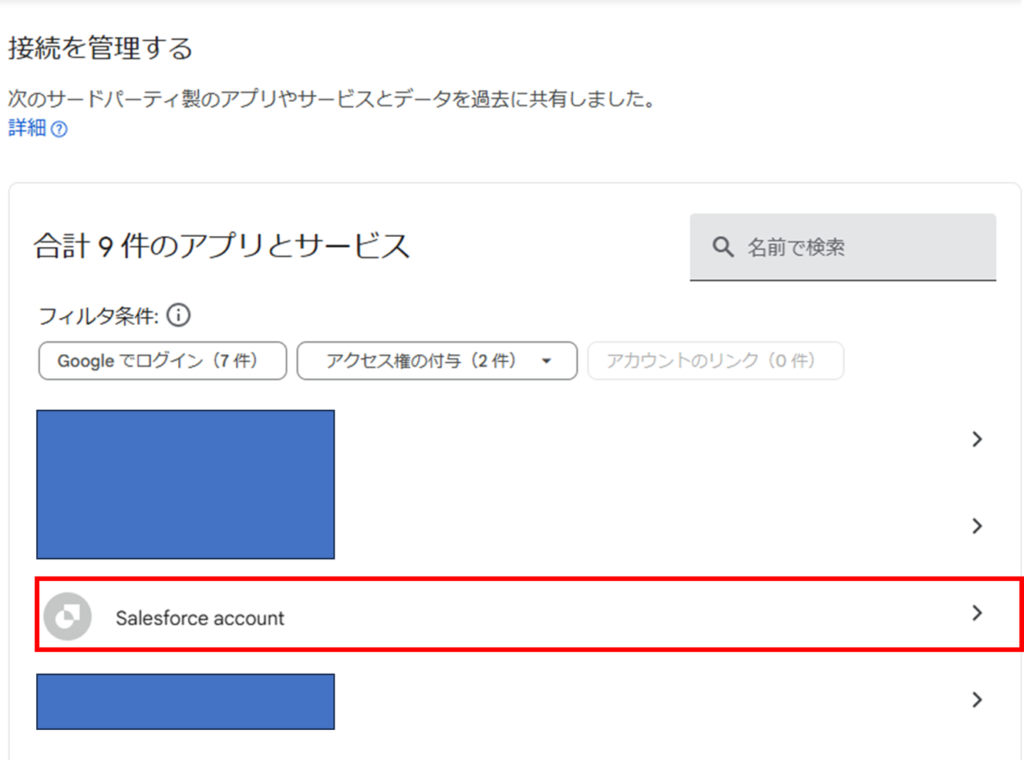Open アクセス権の付与 (2 件) filter dropdown
This screenshot has width=1024, height=760.
click(437, 360)
